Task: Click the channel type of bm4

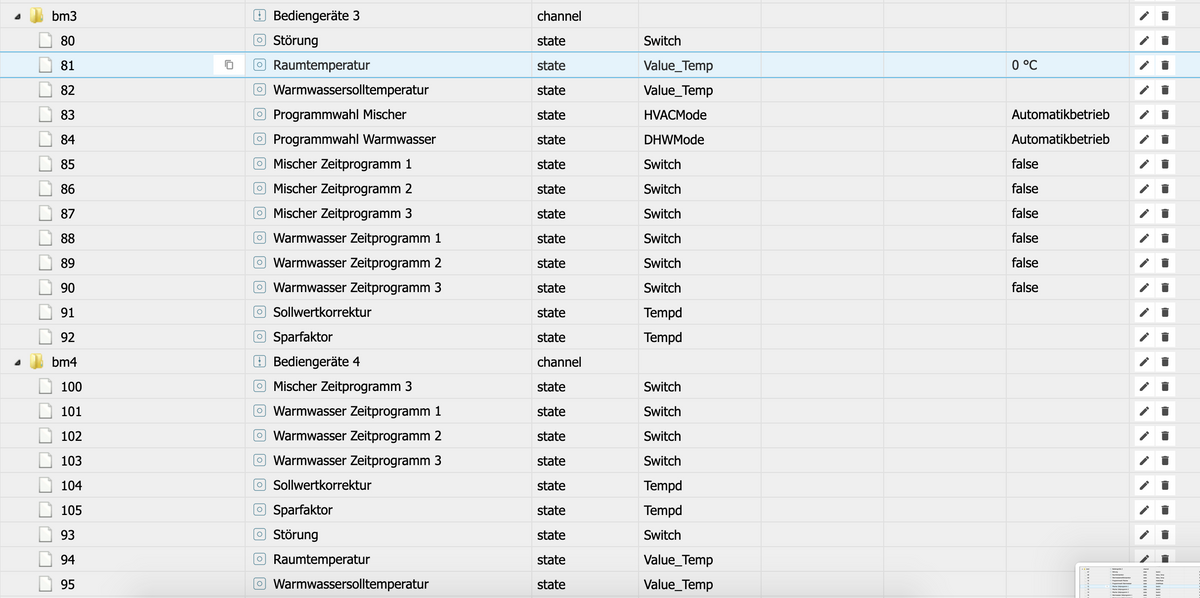Action: pos(559,362)
